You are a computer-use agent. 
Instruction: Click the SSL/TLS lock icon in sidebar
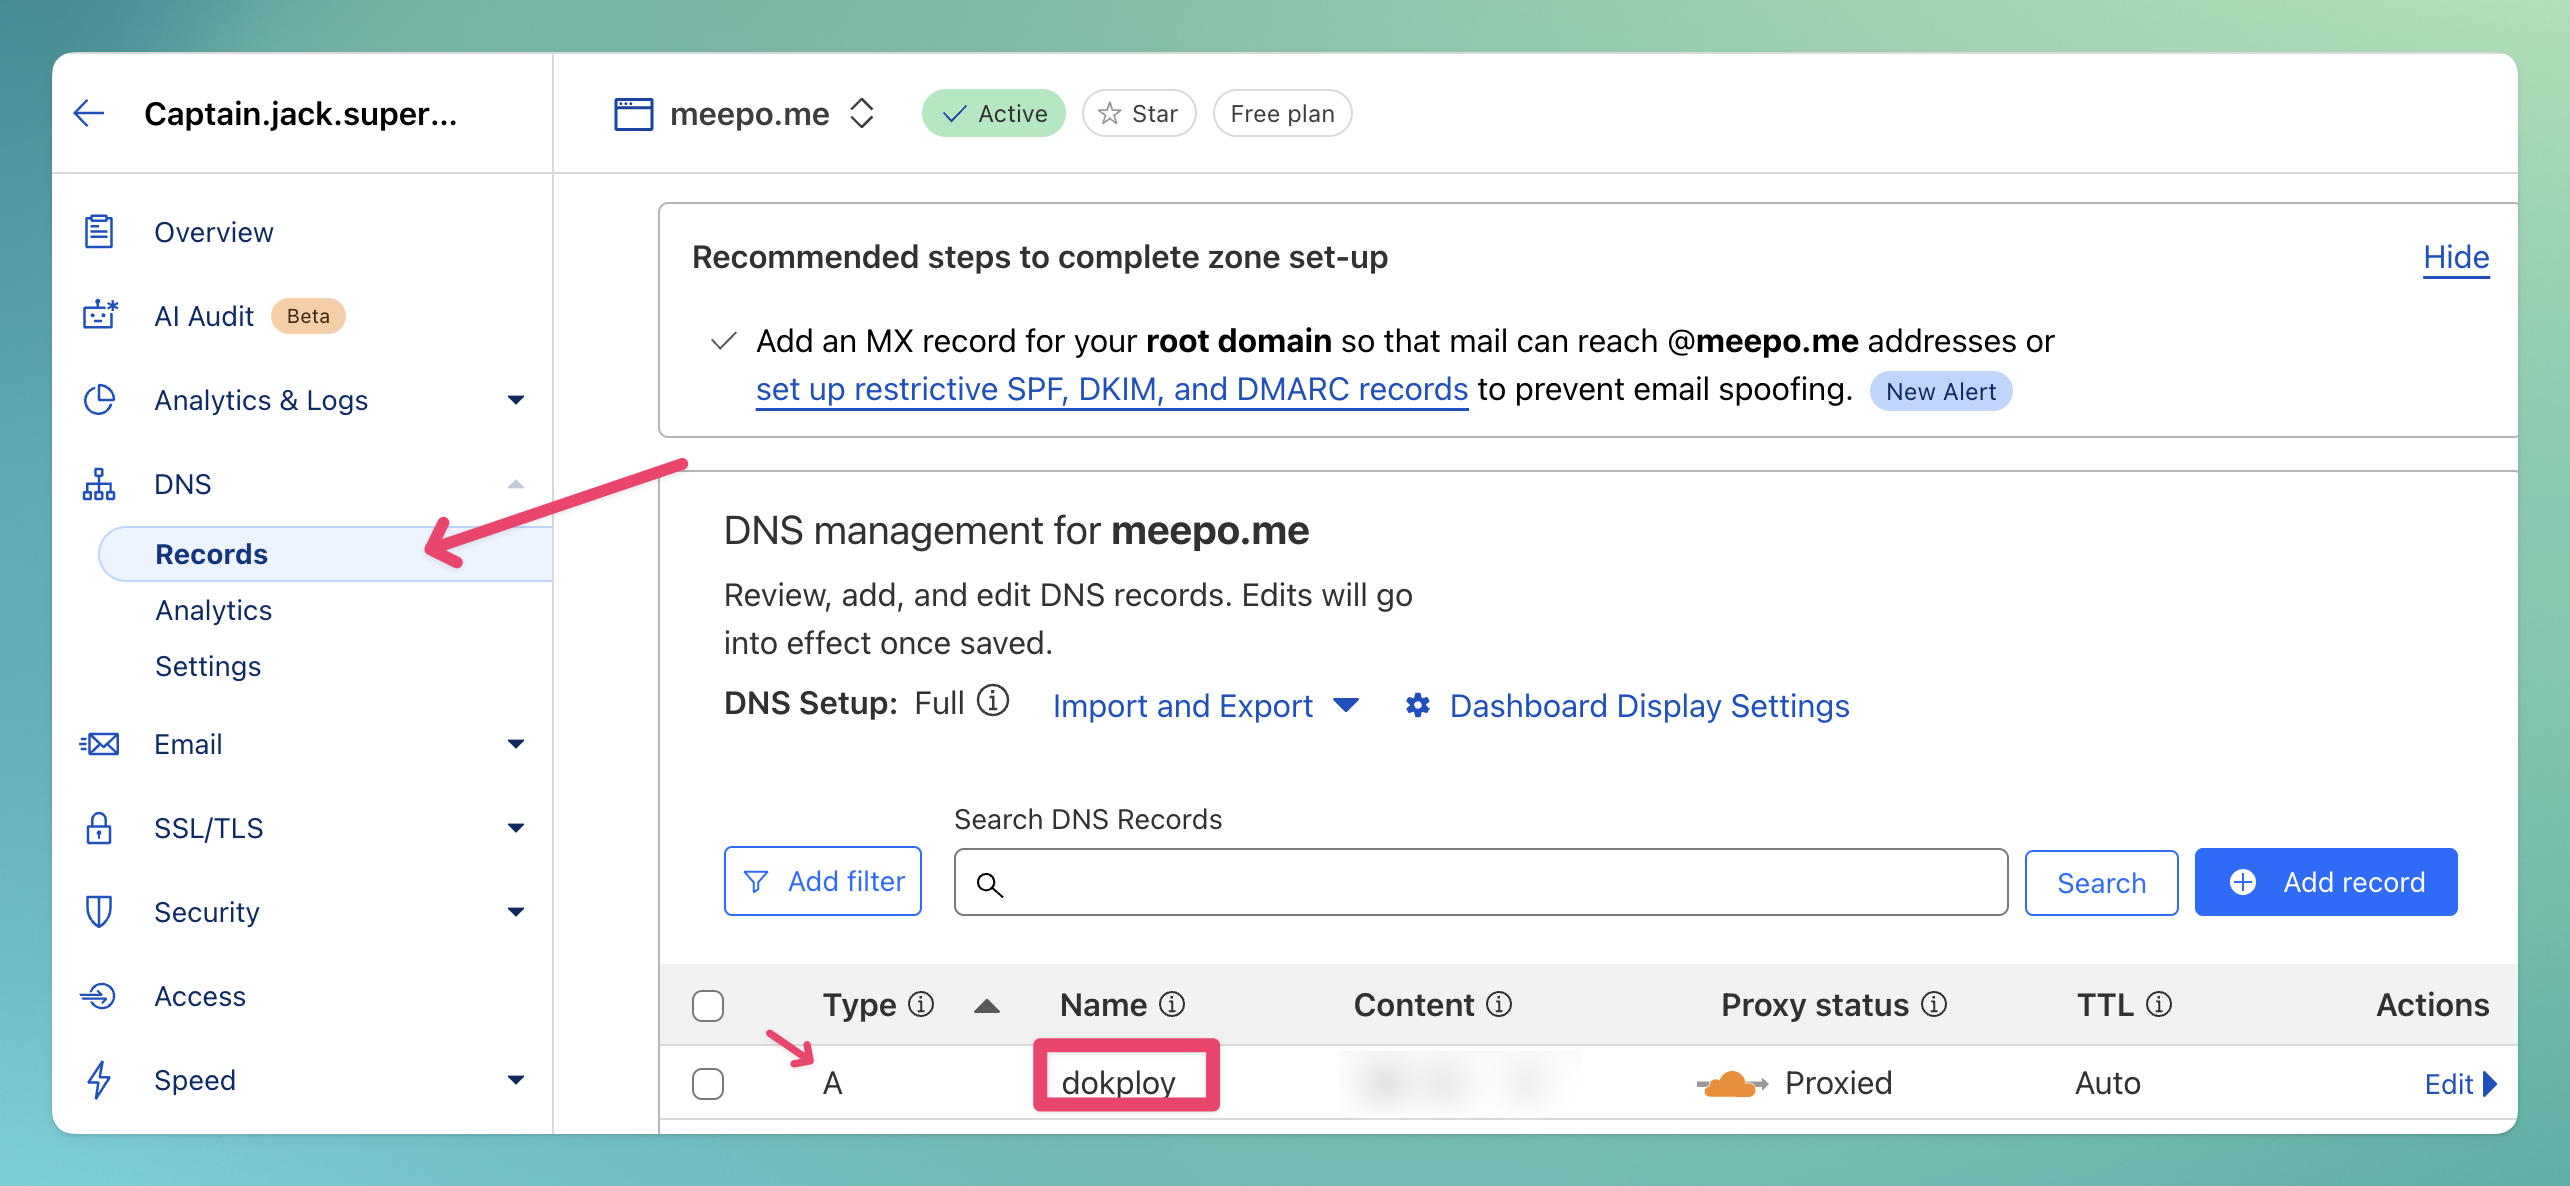102,827
